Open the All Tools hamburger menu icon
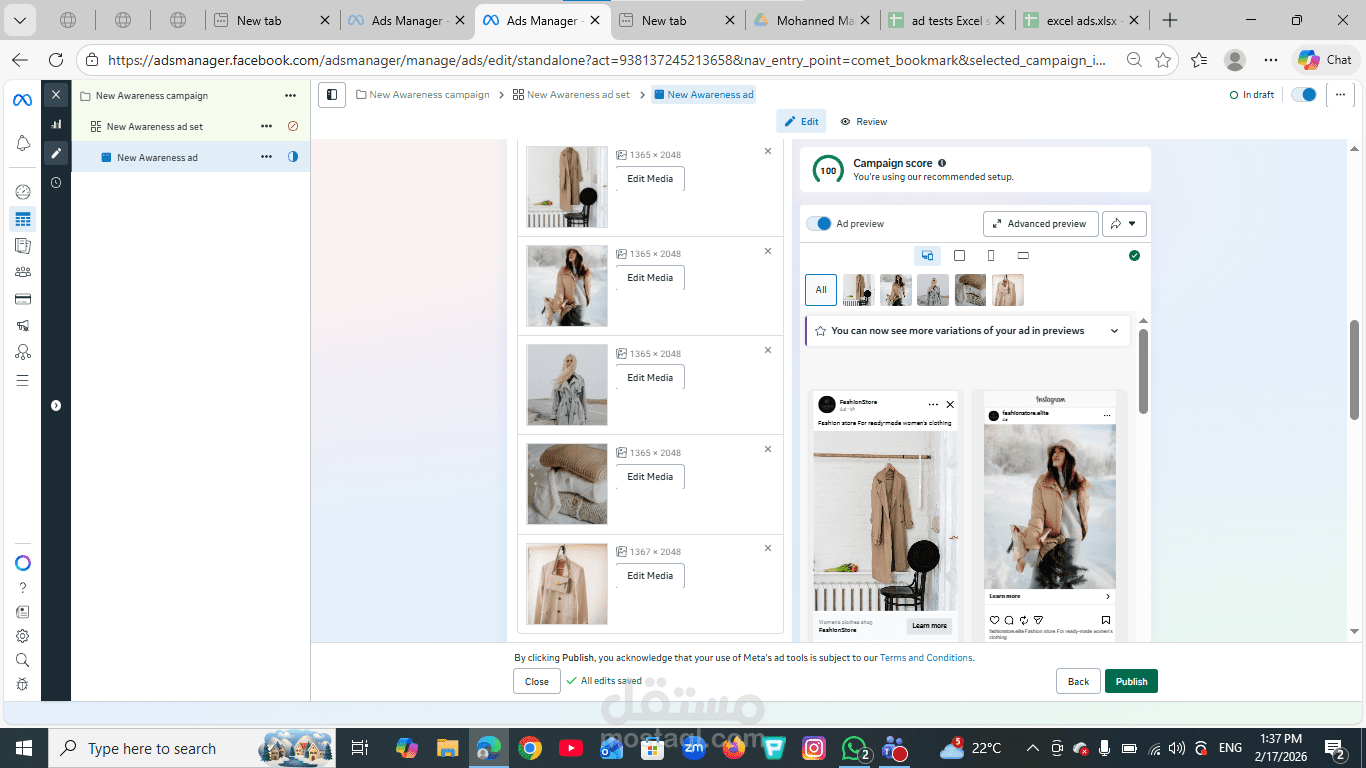The width and height of the screenshot is (1366, 768). (22, 380)
